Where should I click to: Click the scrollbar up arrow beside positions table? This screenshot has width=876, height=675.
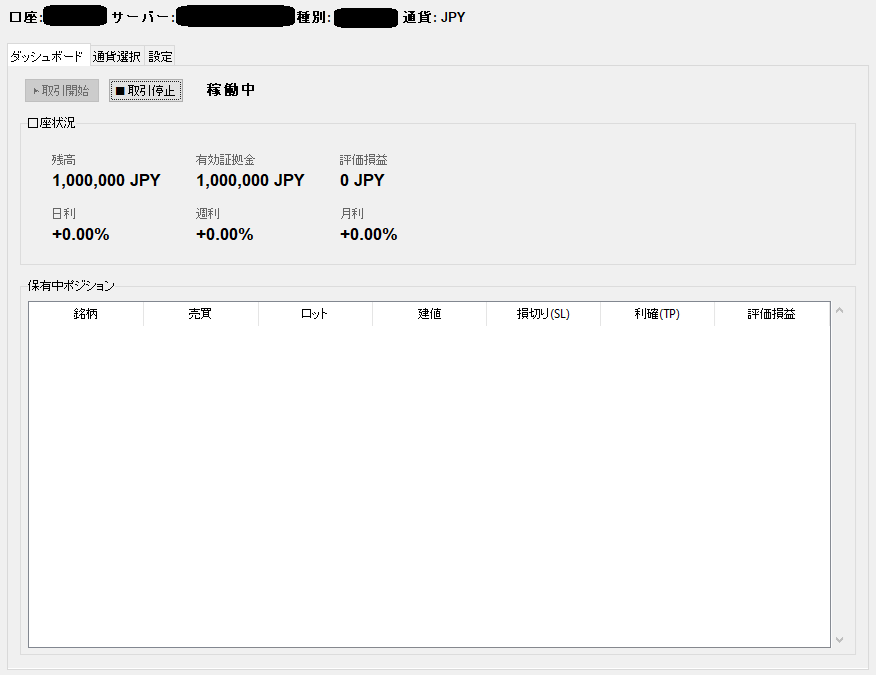(x=839, y=310)
